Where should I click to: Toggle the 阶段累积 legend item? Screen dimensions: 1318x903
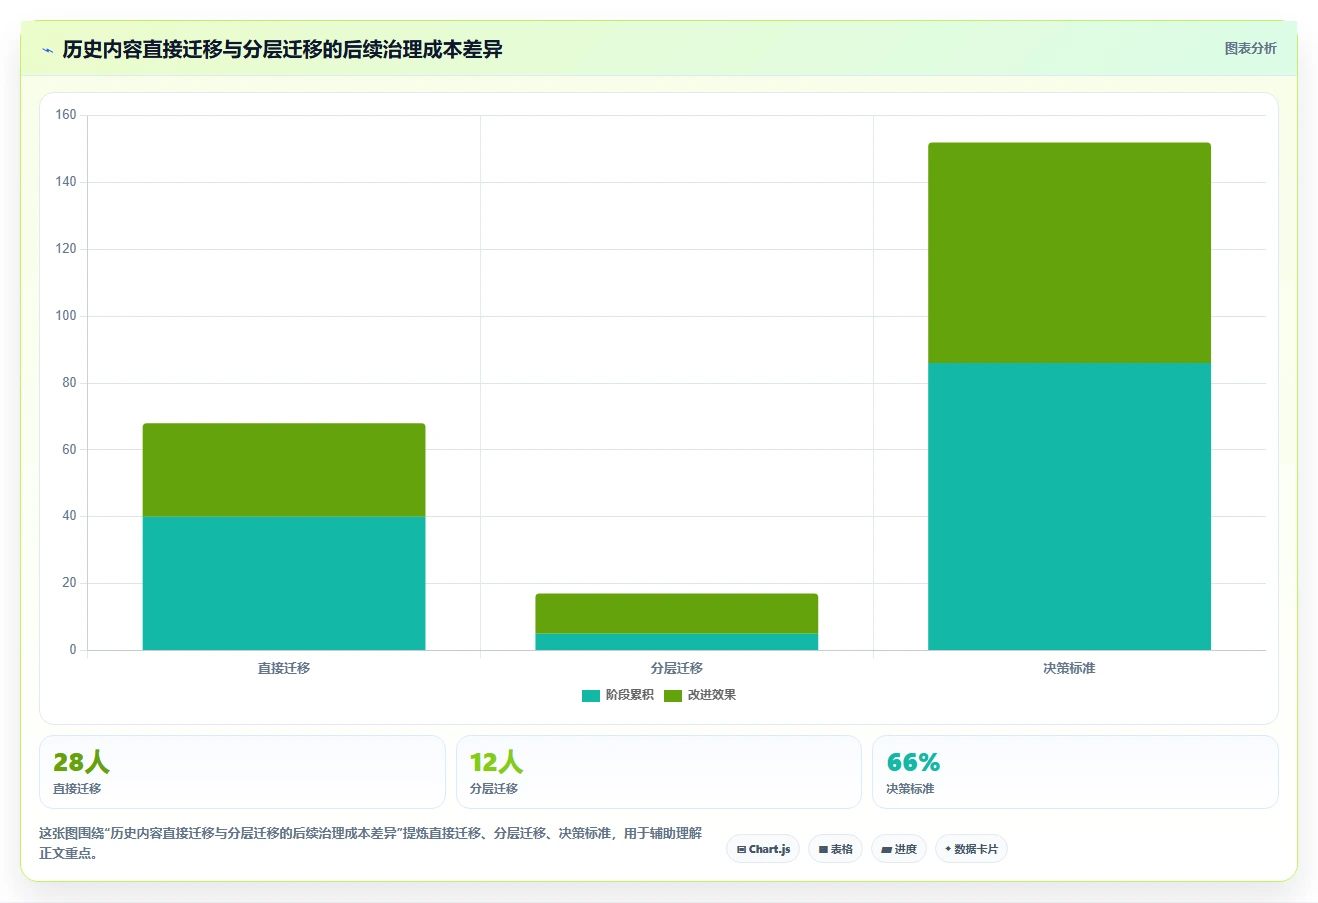[618, 695]
